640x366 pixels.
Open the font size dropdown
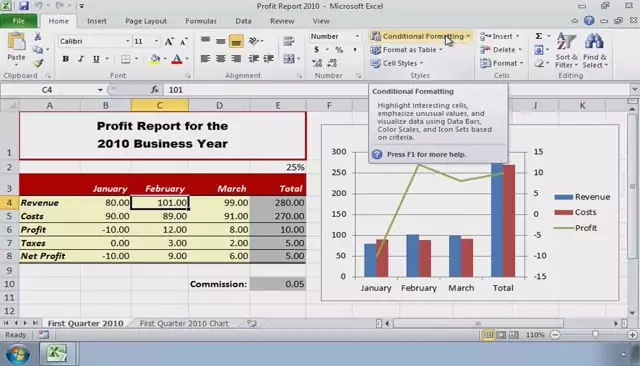[156, 41]
